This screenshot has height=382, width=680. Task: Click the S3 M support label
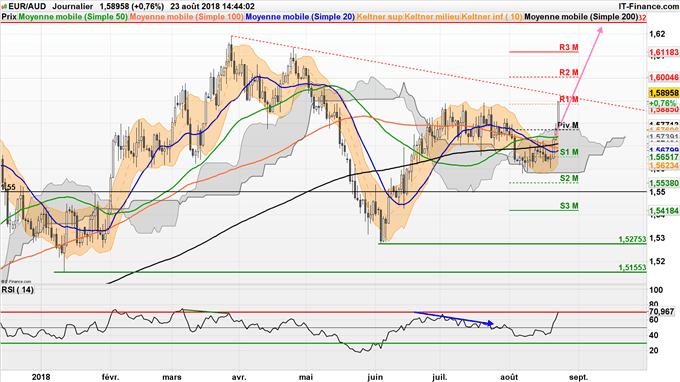tap(569, 206)
